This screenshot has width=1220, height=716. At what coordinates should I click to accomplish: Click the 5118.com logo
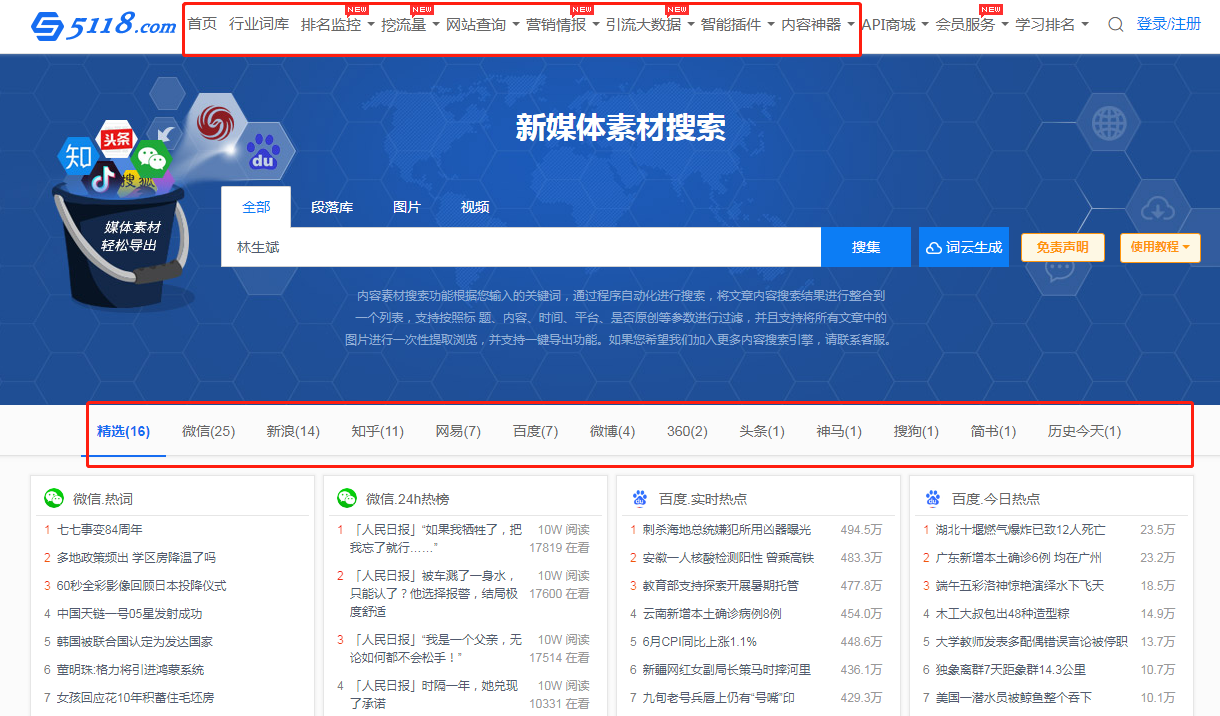coord(103,26)
